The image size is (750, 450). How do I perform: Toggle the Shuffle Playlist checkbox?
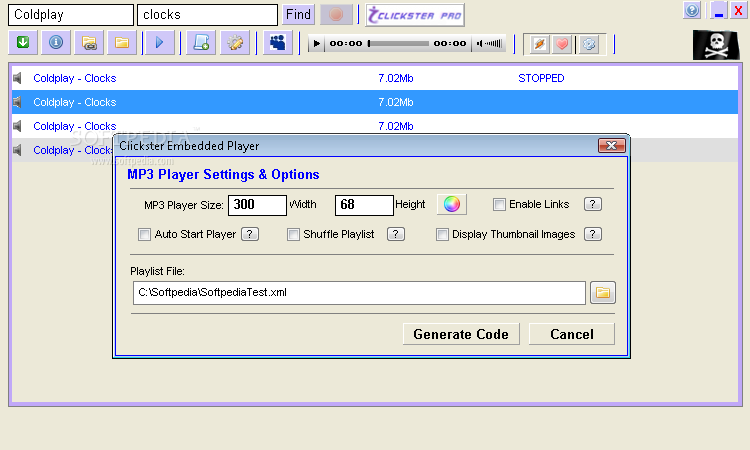click(x=293, y=234)
